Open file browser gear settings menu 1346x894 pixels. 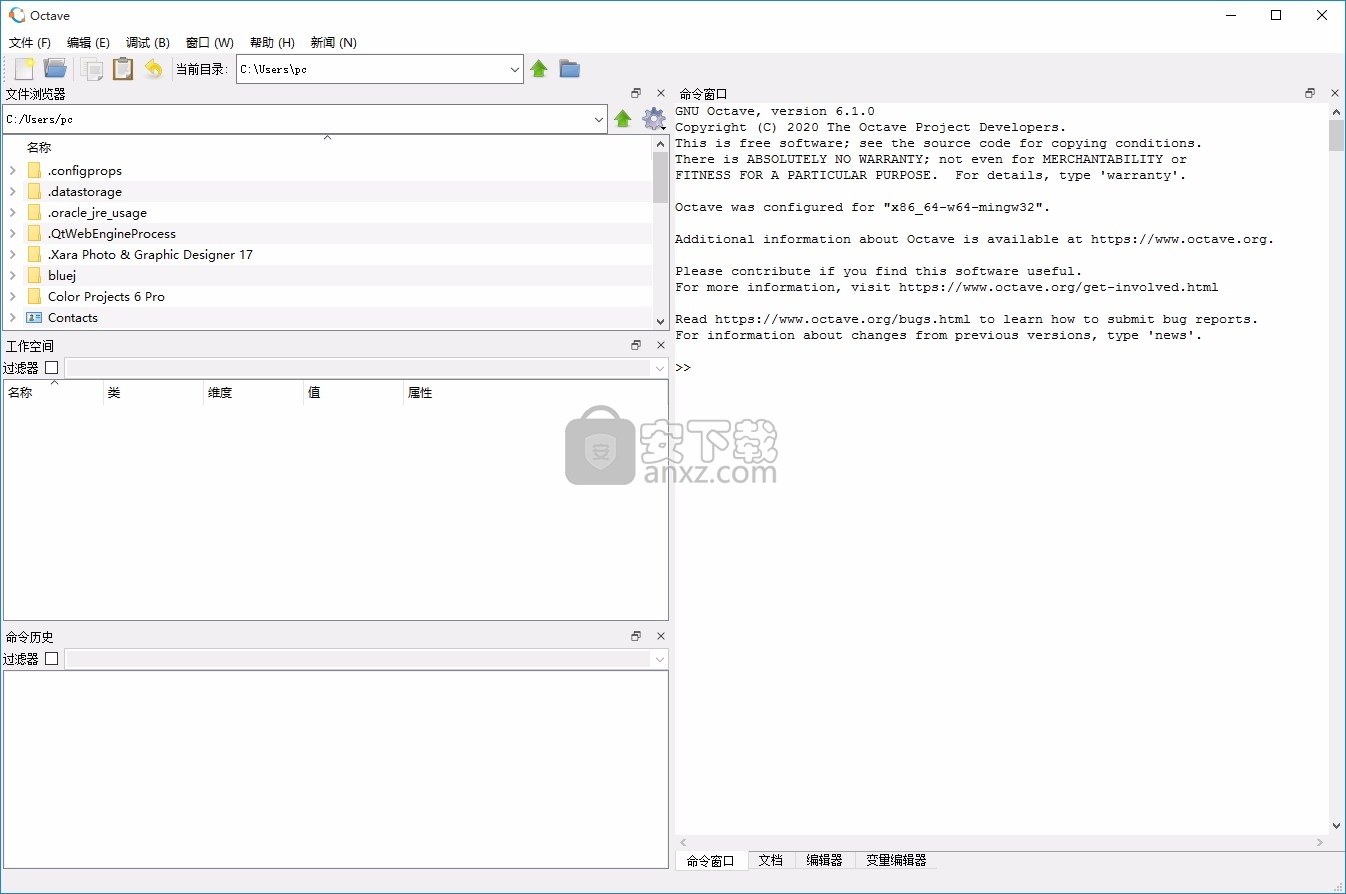(x=654, y=119)
